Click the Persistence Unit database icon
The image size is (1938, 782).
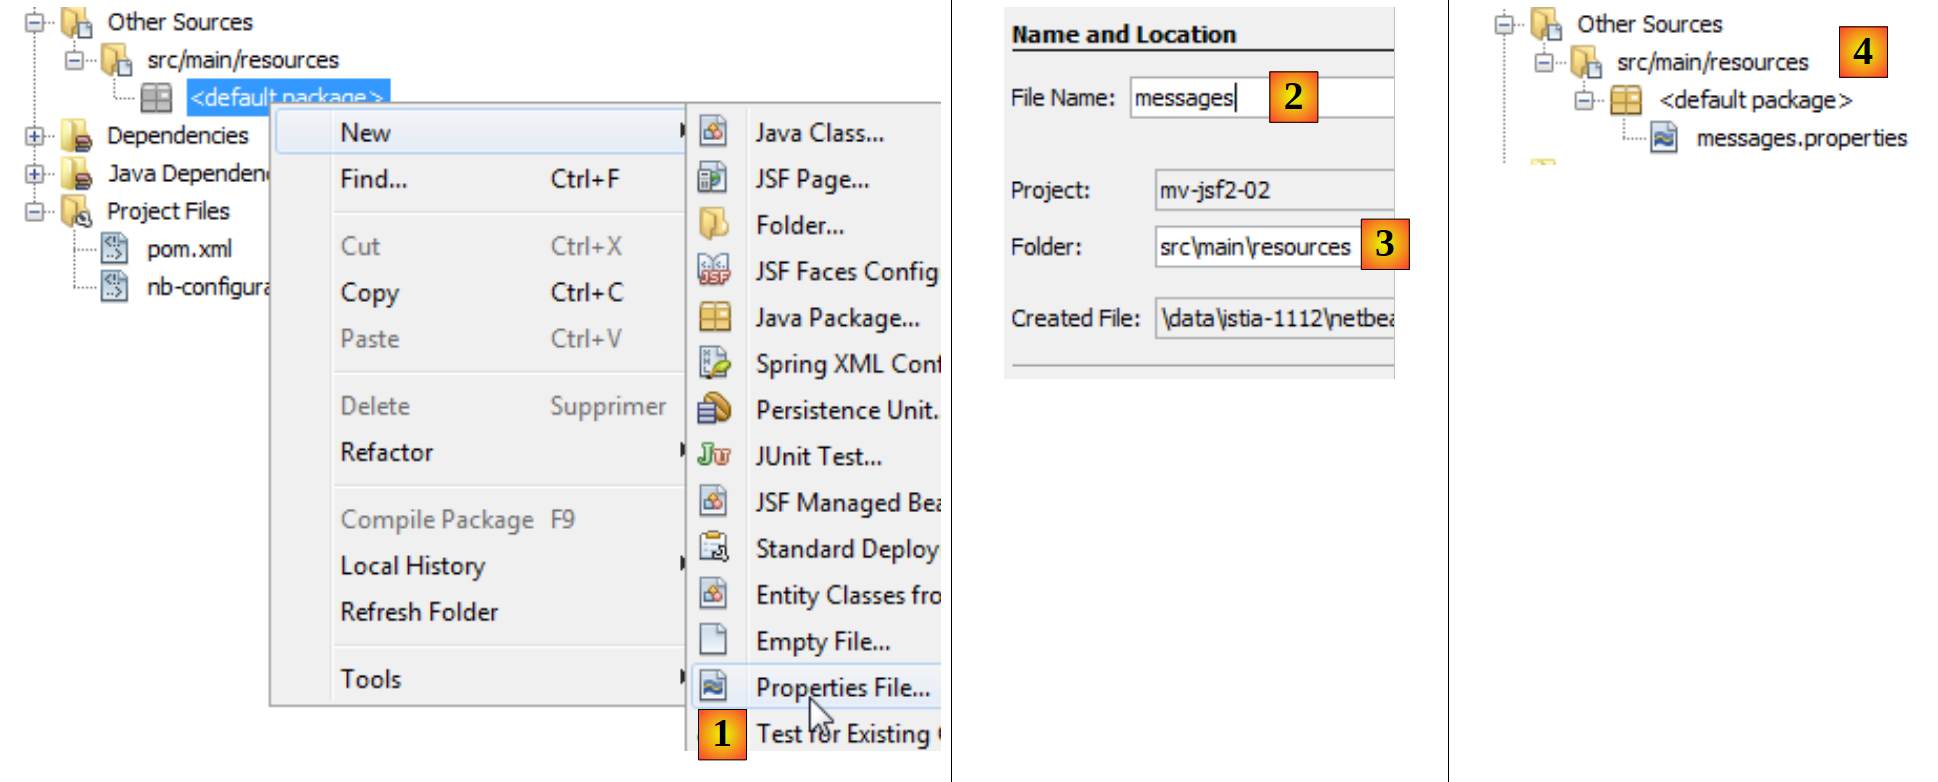(714, 409)
